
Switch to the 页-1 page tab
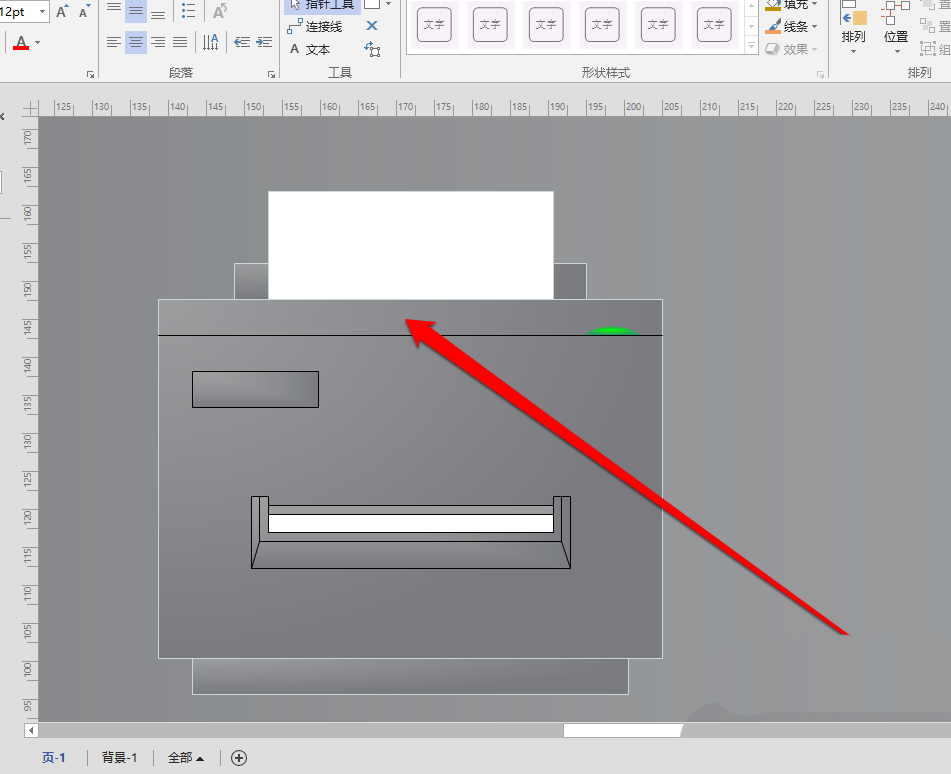point(53,758)
